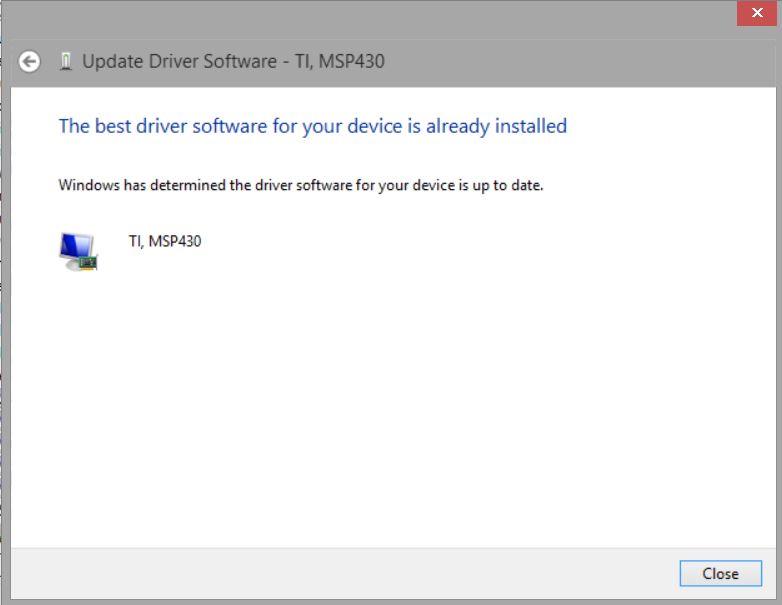
Task: Click the green circuit card on the device icon
Action: tap(89, 263)
